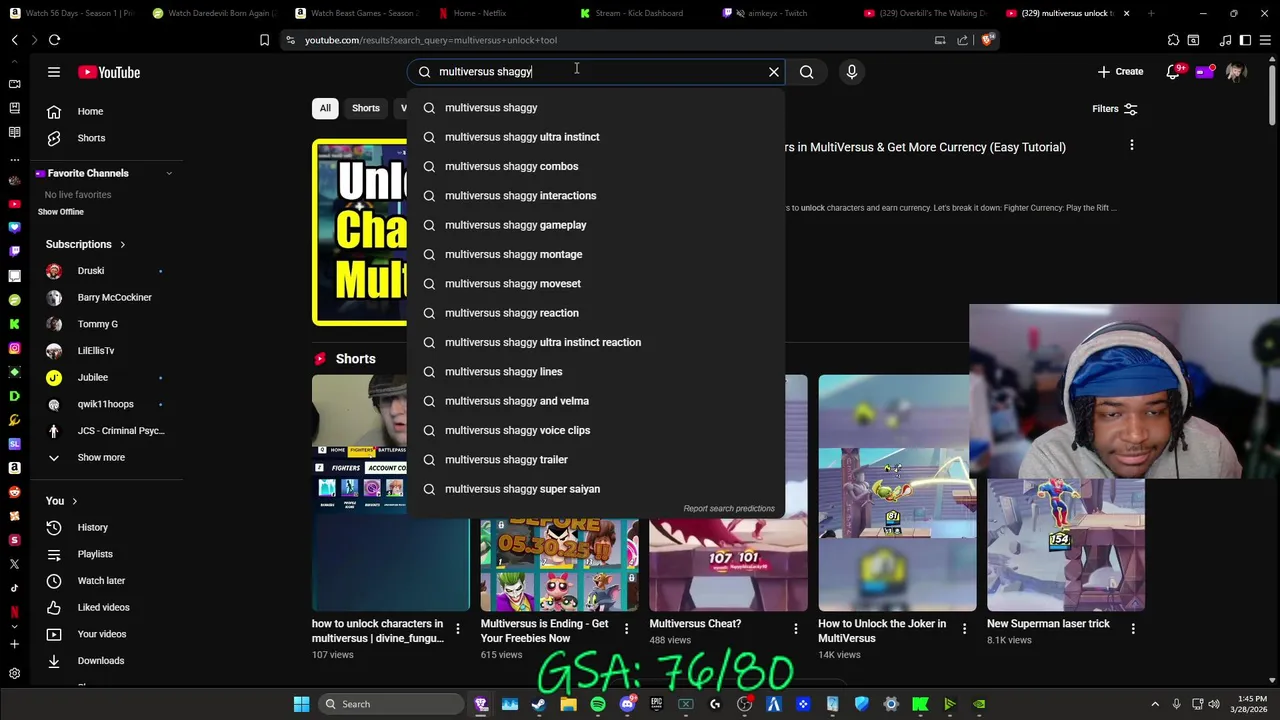This screenshot has height=720, width=1280.
Task: Select the Shorts filter chip
Action: point(366,108)
